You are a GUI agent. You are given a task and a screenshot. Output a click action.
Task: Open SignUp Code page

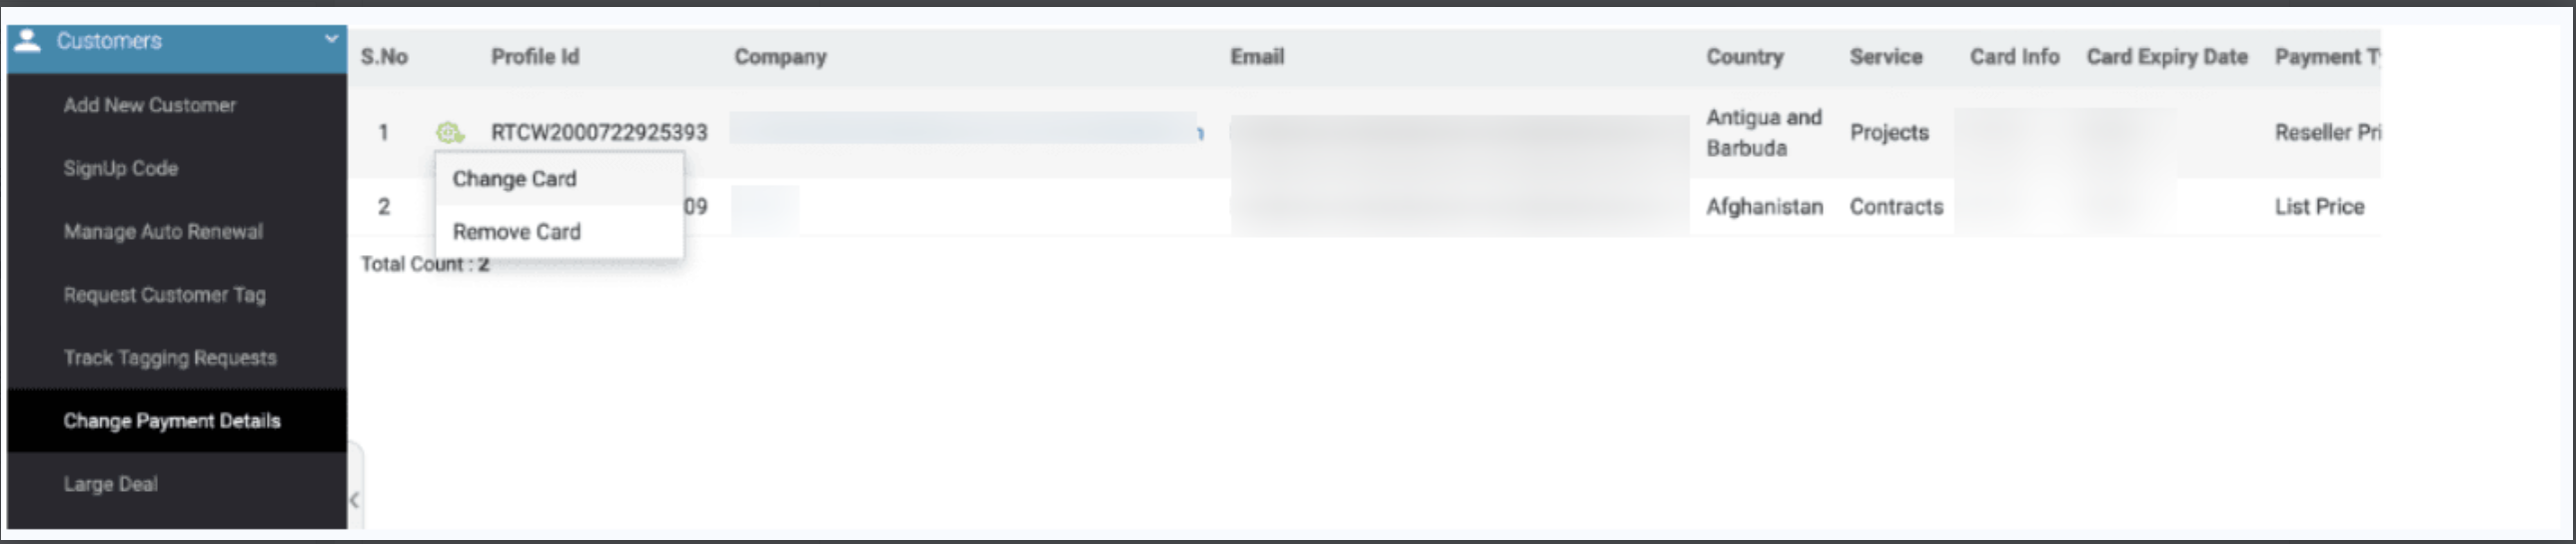click(121, 168)
